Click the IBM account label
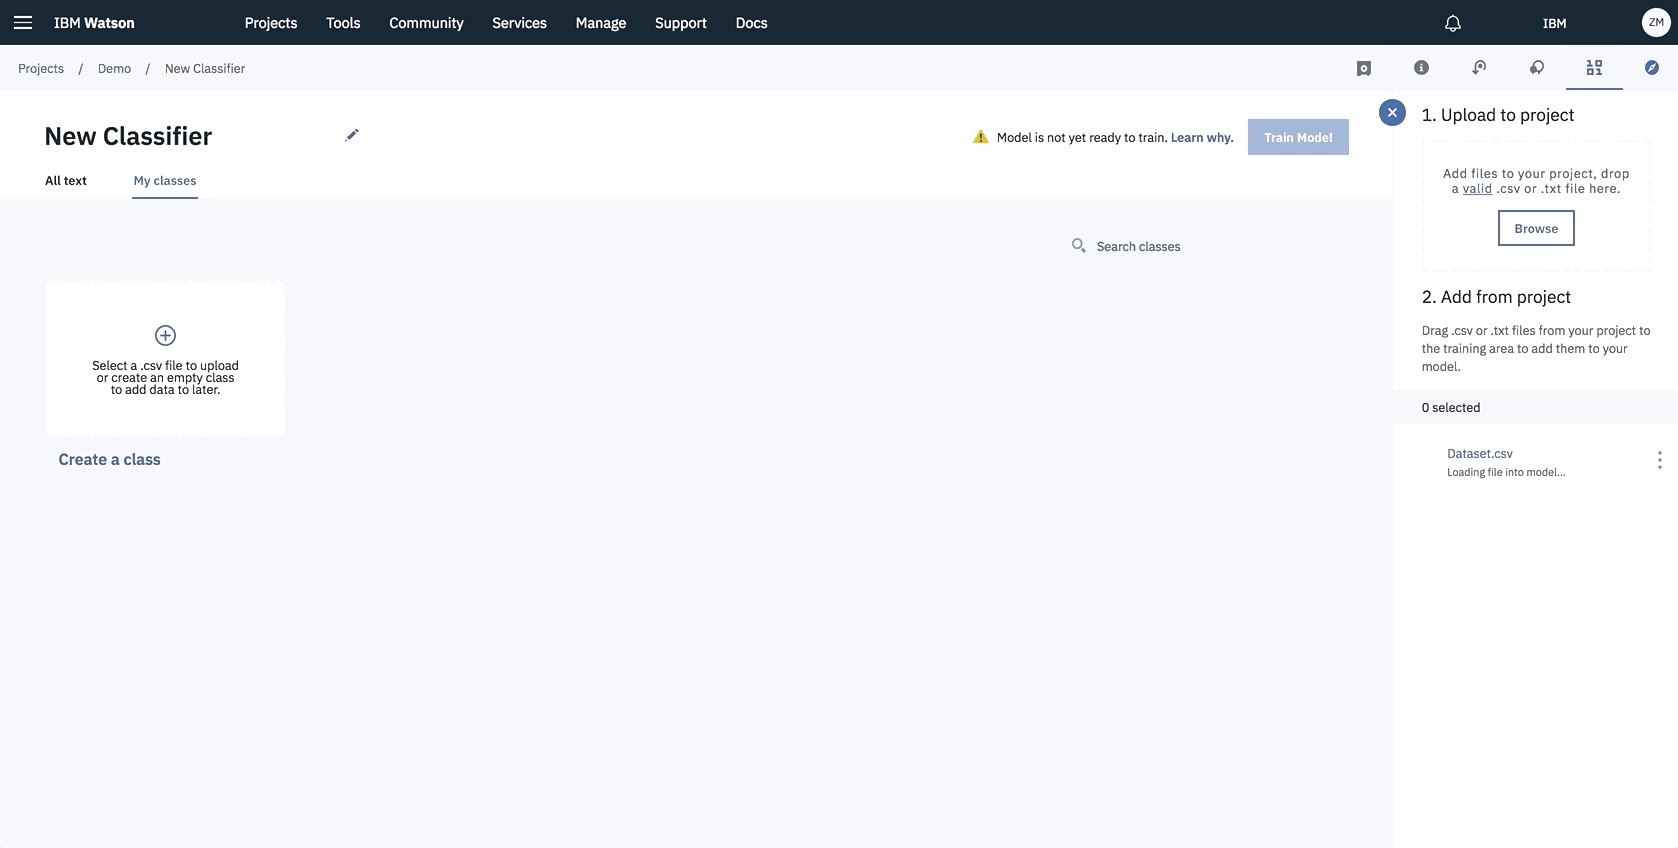The height and width of the screenshot is (848, 1678). tap(1554, 23)
